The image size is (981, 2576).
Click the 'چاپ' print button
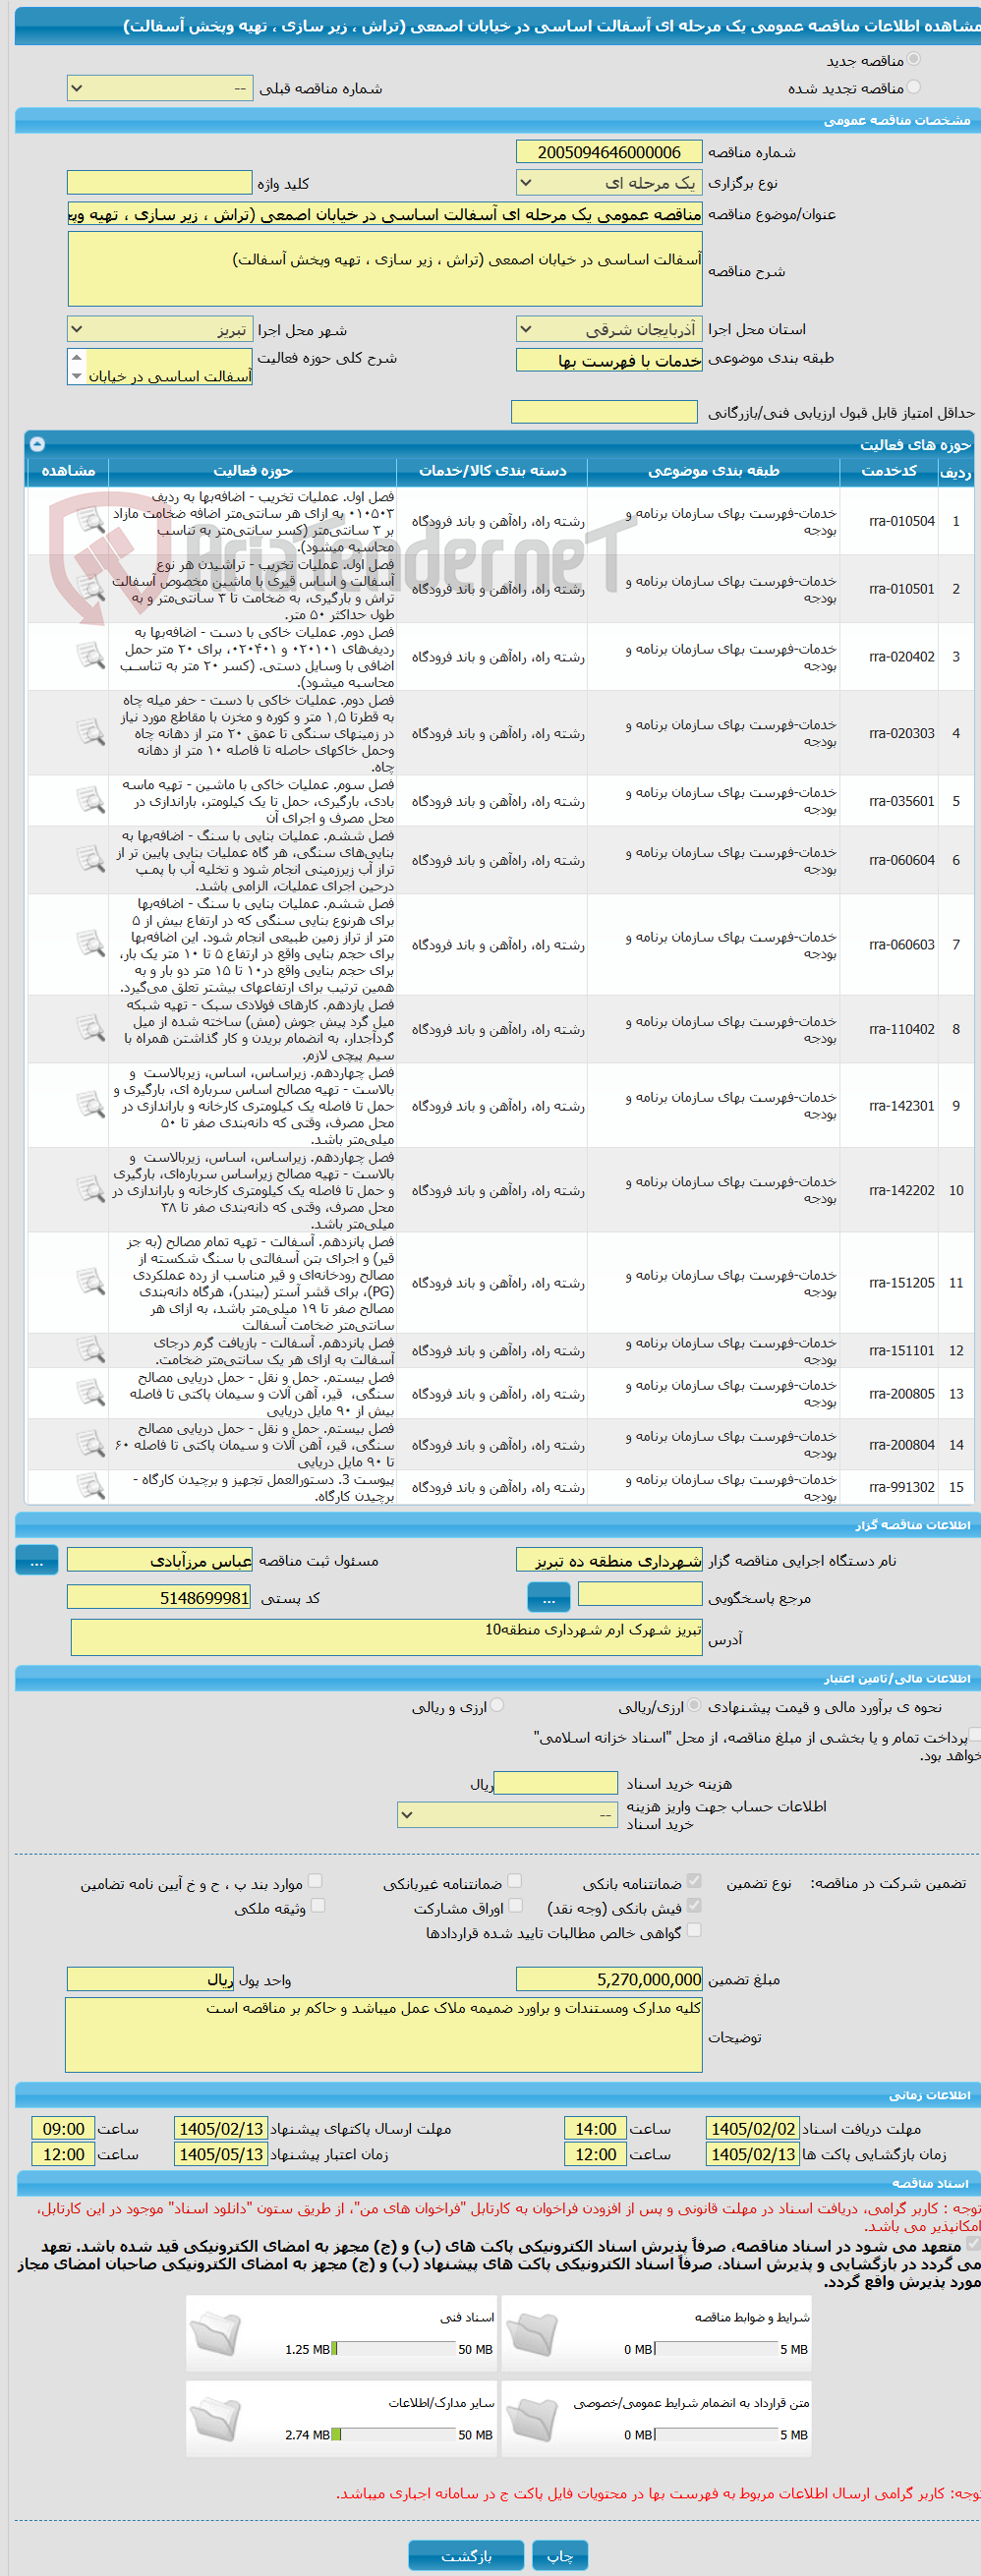pyautogui.click(x=560, y=2555)
